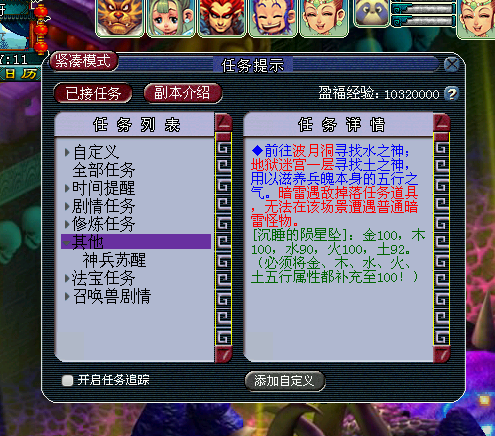Switch to the 副本介绍 tab
Viewport: 495px width, 436px height.
[183, 93]
